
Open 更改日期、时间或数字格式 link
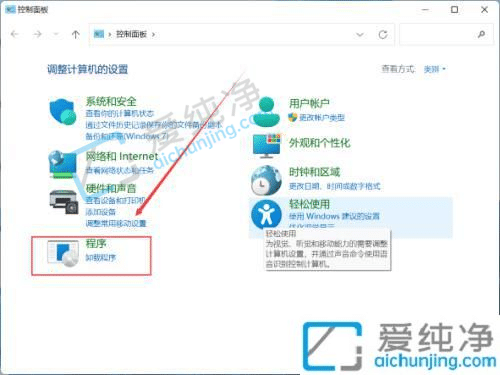[334, 186]
